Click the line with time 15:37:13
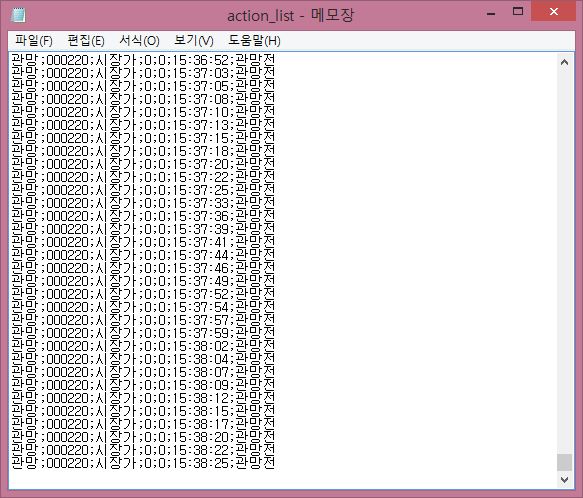The image size is (583, 498). click(143, 125)
